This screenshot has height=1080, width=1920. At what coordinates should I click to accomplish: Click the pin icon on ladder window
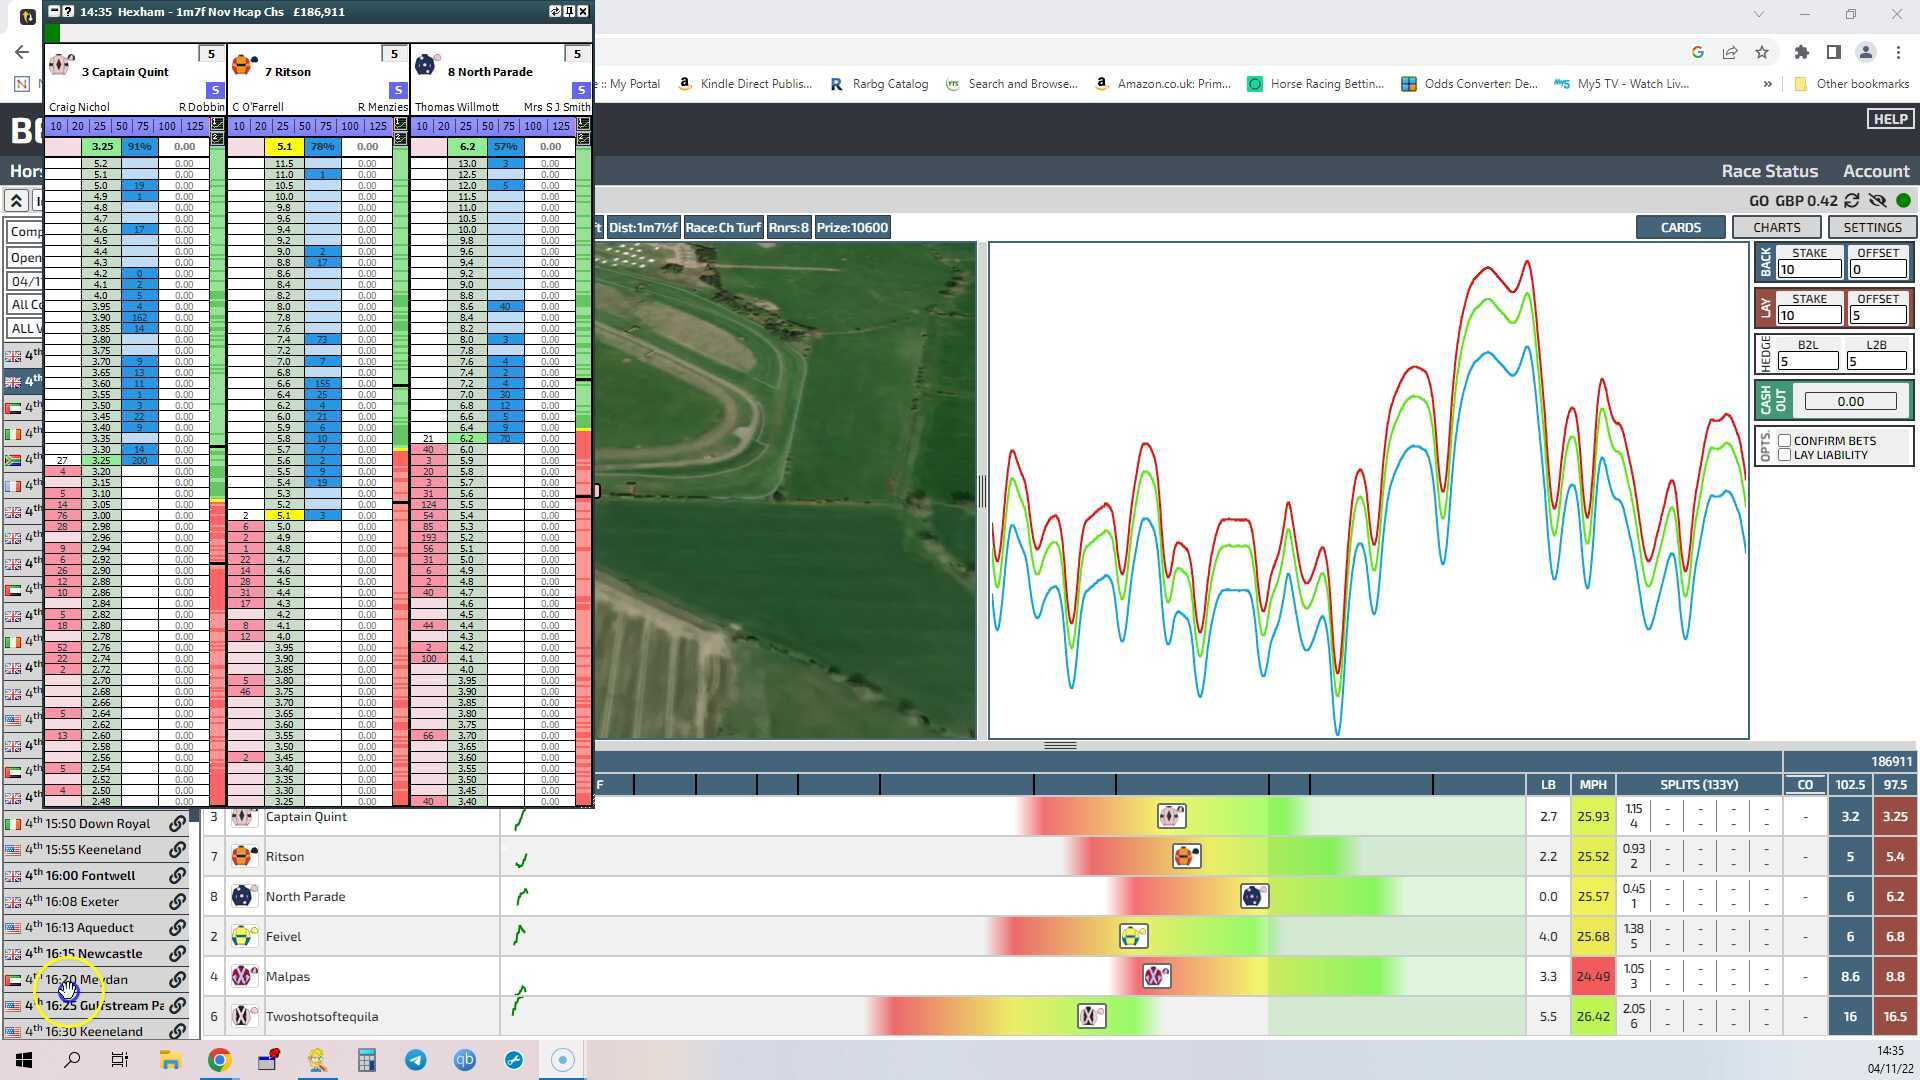(569, 11)
